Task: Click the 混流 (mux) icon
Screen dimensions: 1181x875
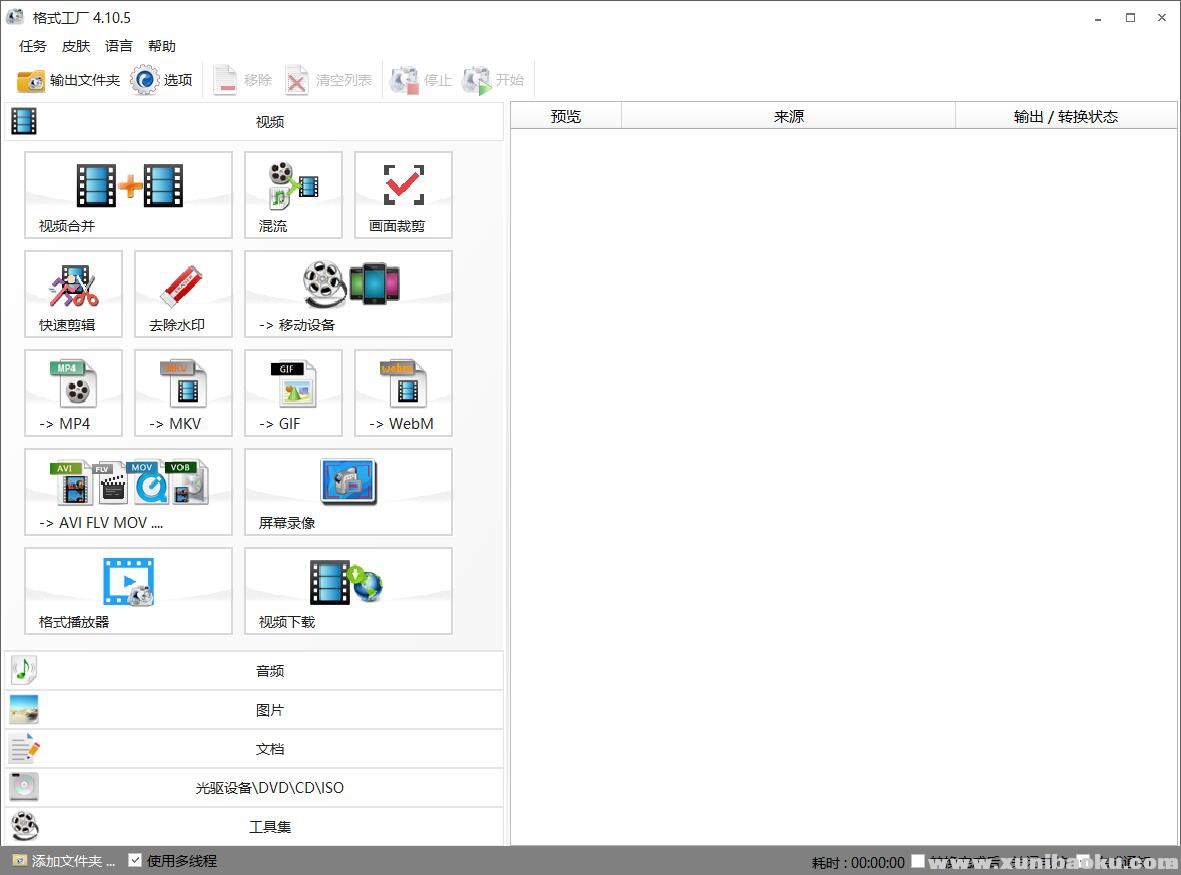Action: coord(293,194)
